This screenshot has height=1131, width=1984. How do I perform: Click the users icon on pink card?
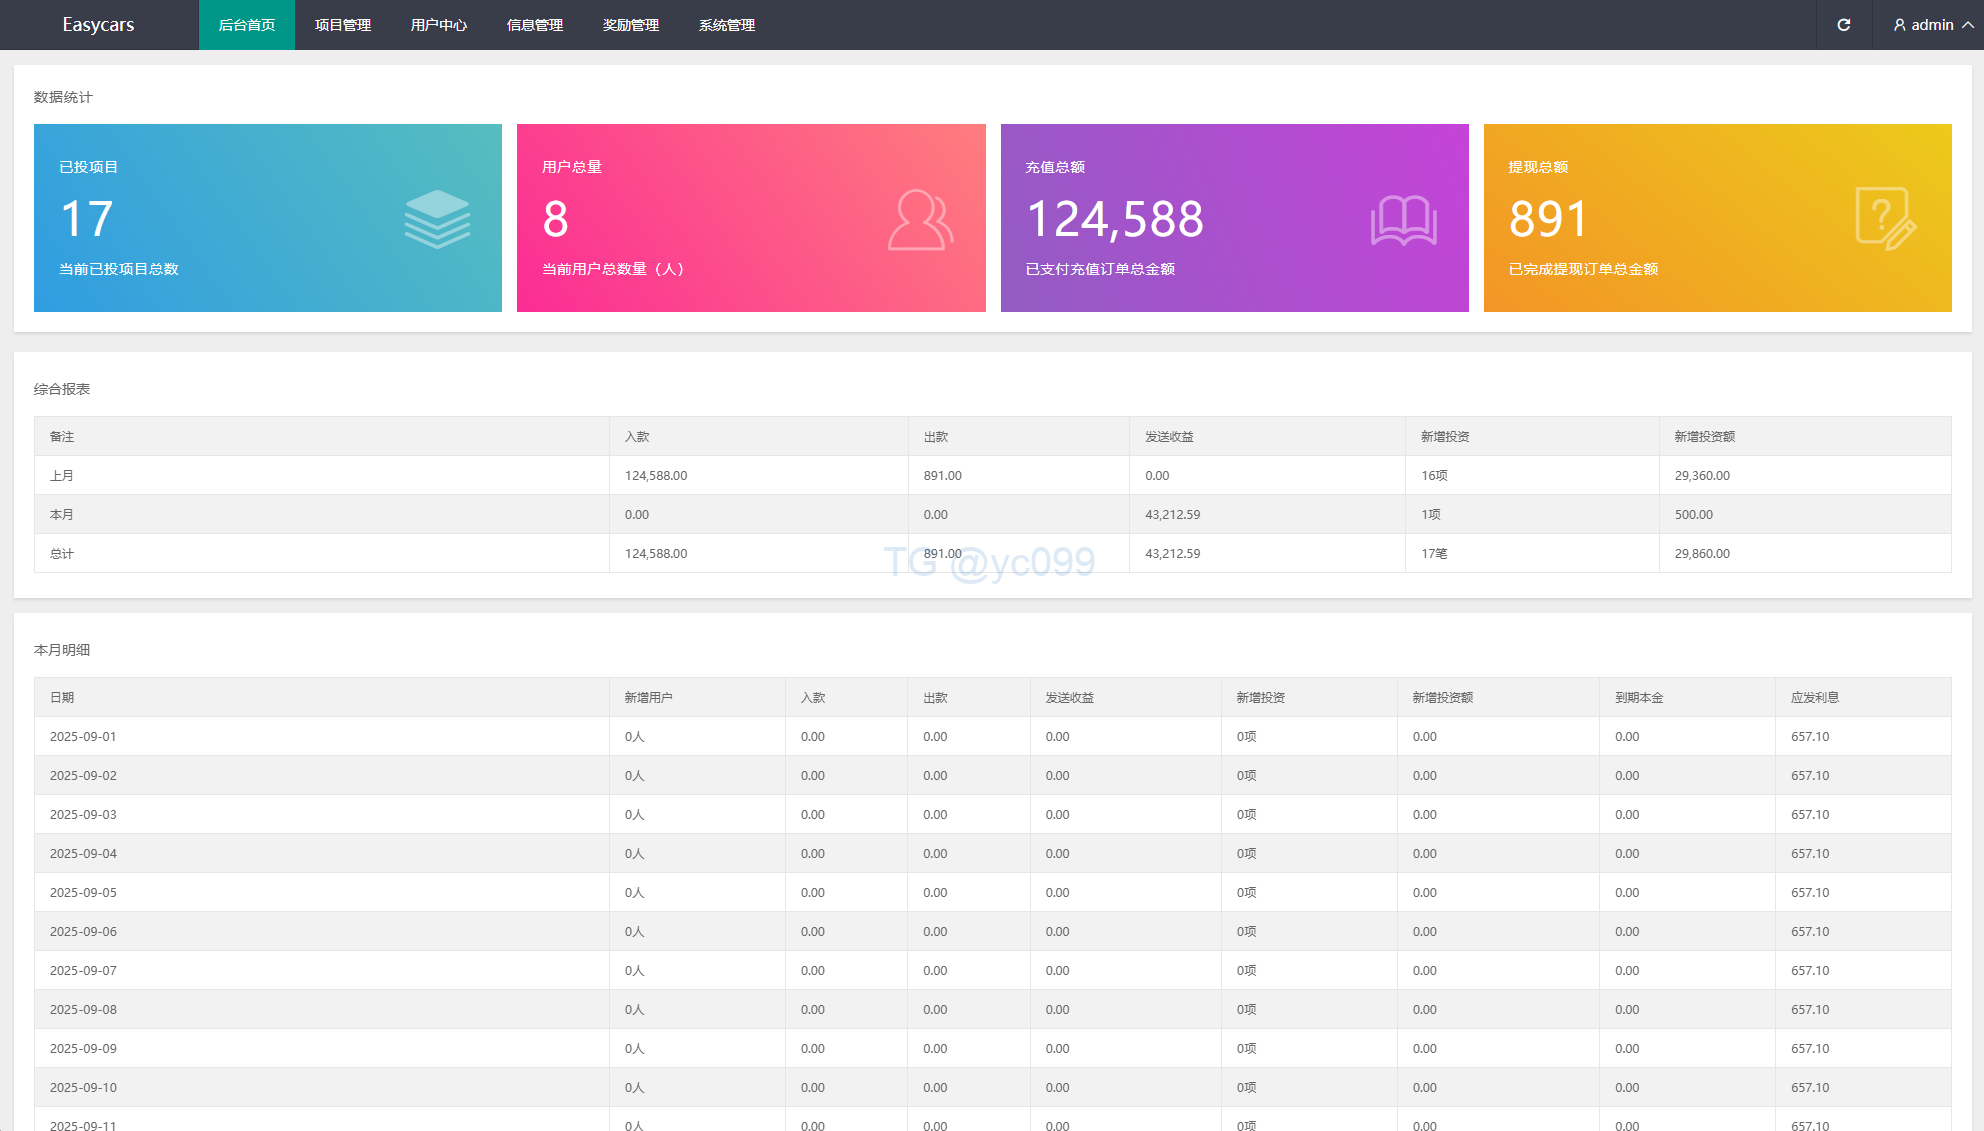920,219
